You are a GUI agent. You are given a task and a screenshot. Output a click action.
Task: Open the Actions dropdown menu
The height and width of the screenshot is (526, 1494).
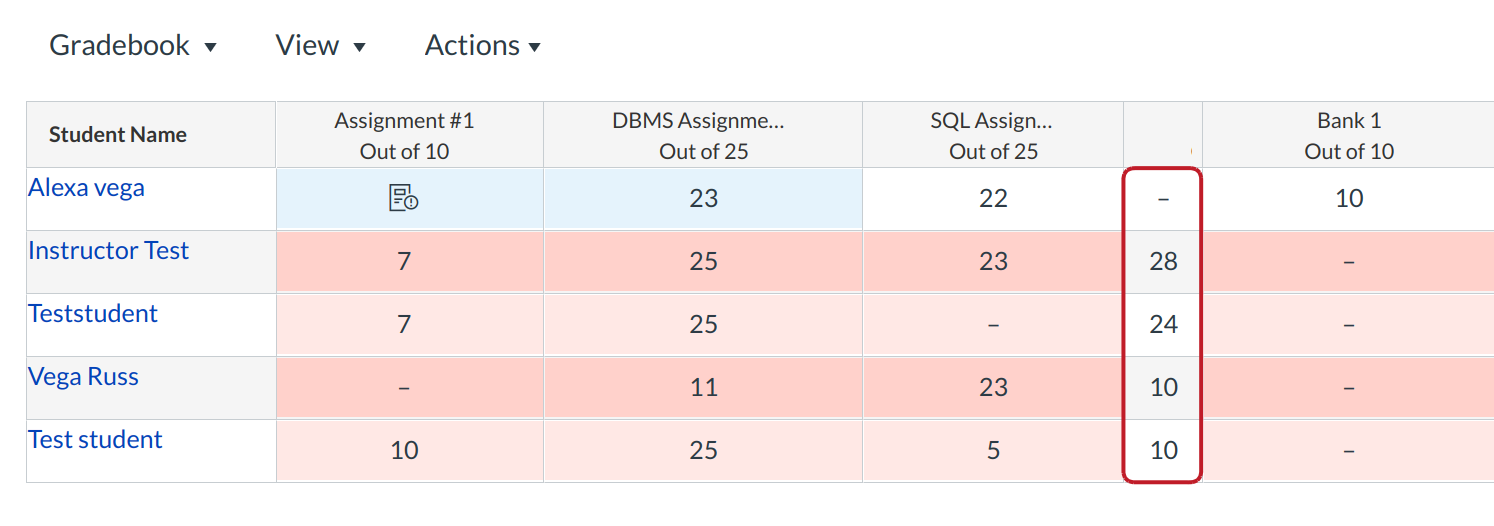482,46
